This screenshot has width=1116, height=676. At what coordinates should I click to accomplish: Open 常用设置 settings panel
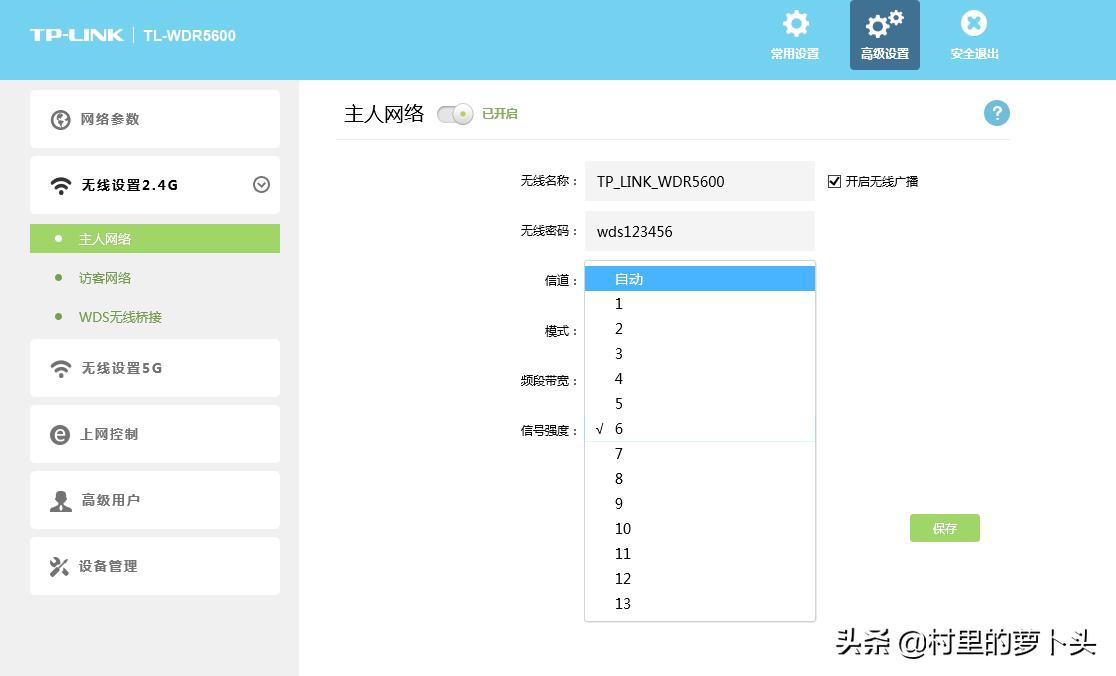point(794,33)
